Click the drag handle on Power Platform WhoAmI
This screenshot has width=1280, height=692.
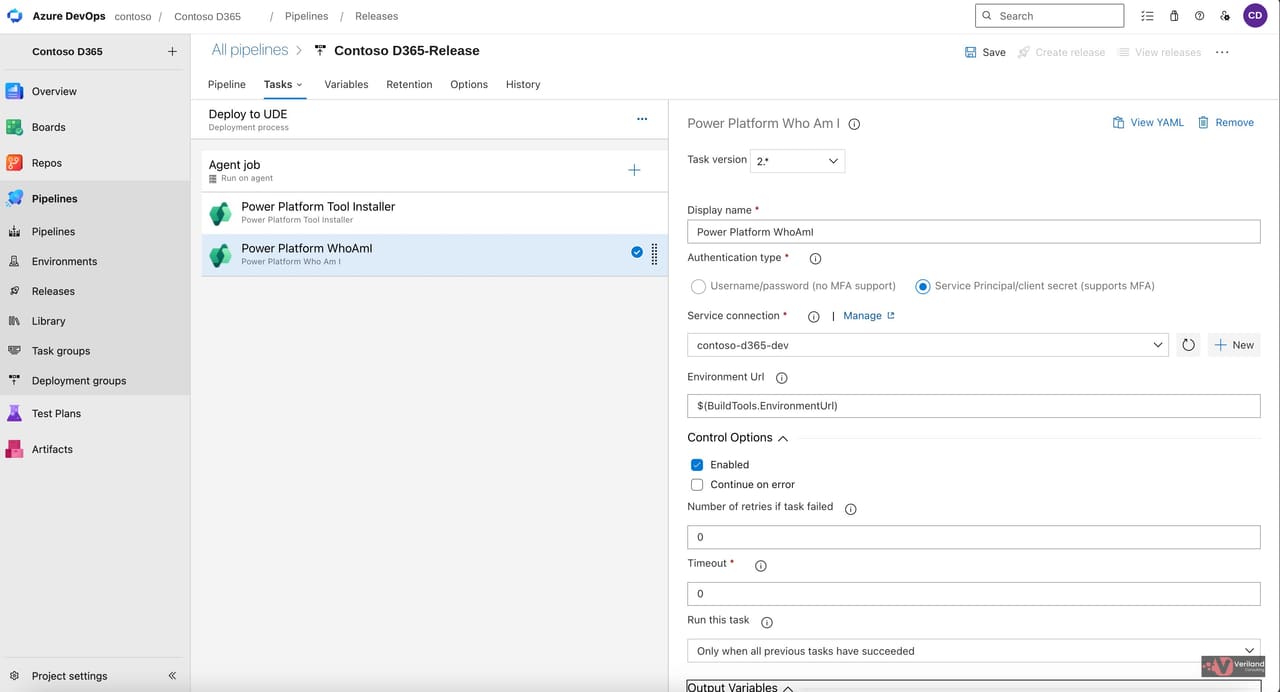(654, 254)
